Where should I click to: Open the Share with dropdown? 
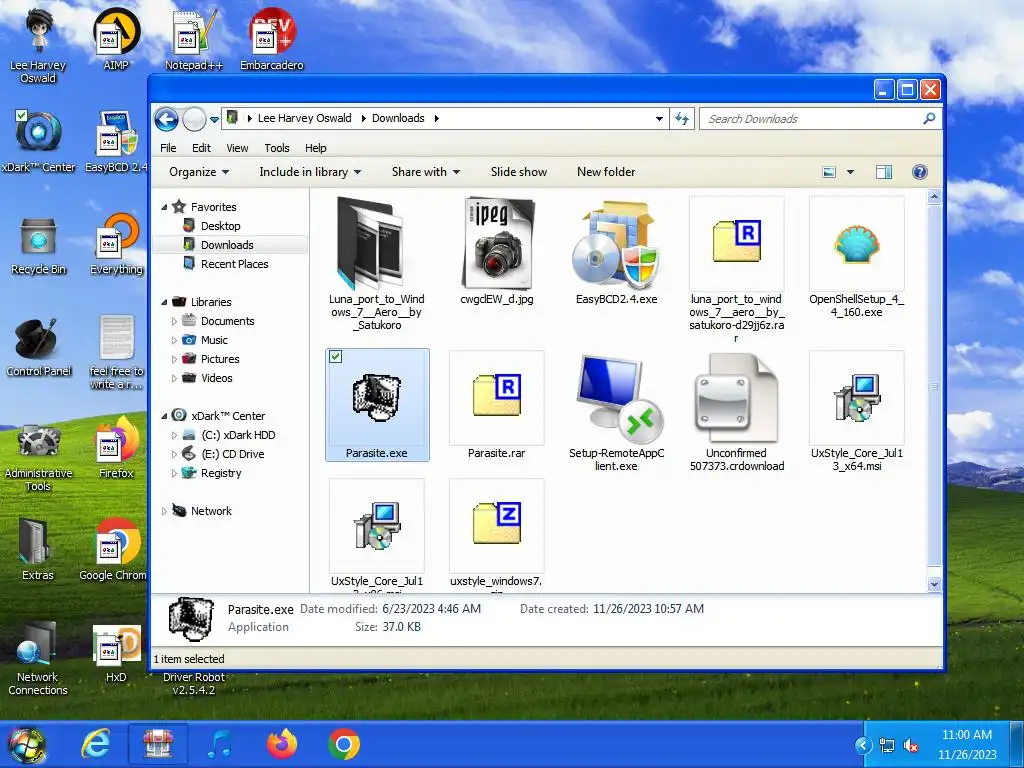coord(426,172)
